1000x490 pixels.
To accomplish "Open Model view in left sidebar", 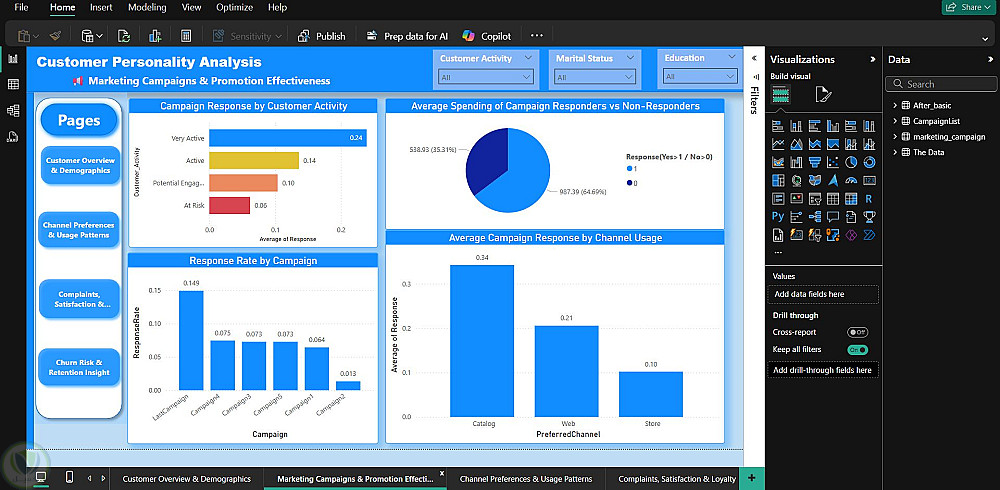I will tap(13, 110).
